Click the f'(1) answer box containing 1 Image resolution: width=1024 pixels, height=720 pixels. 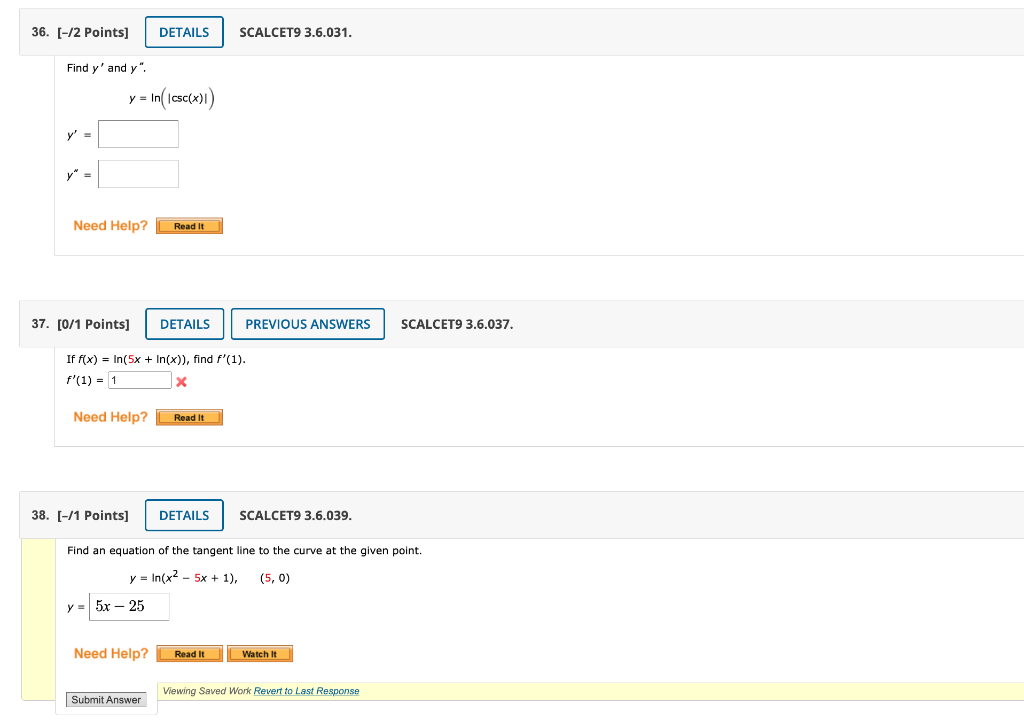[140, 379]
